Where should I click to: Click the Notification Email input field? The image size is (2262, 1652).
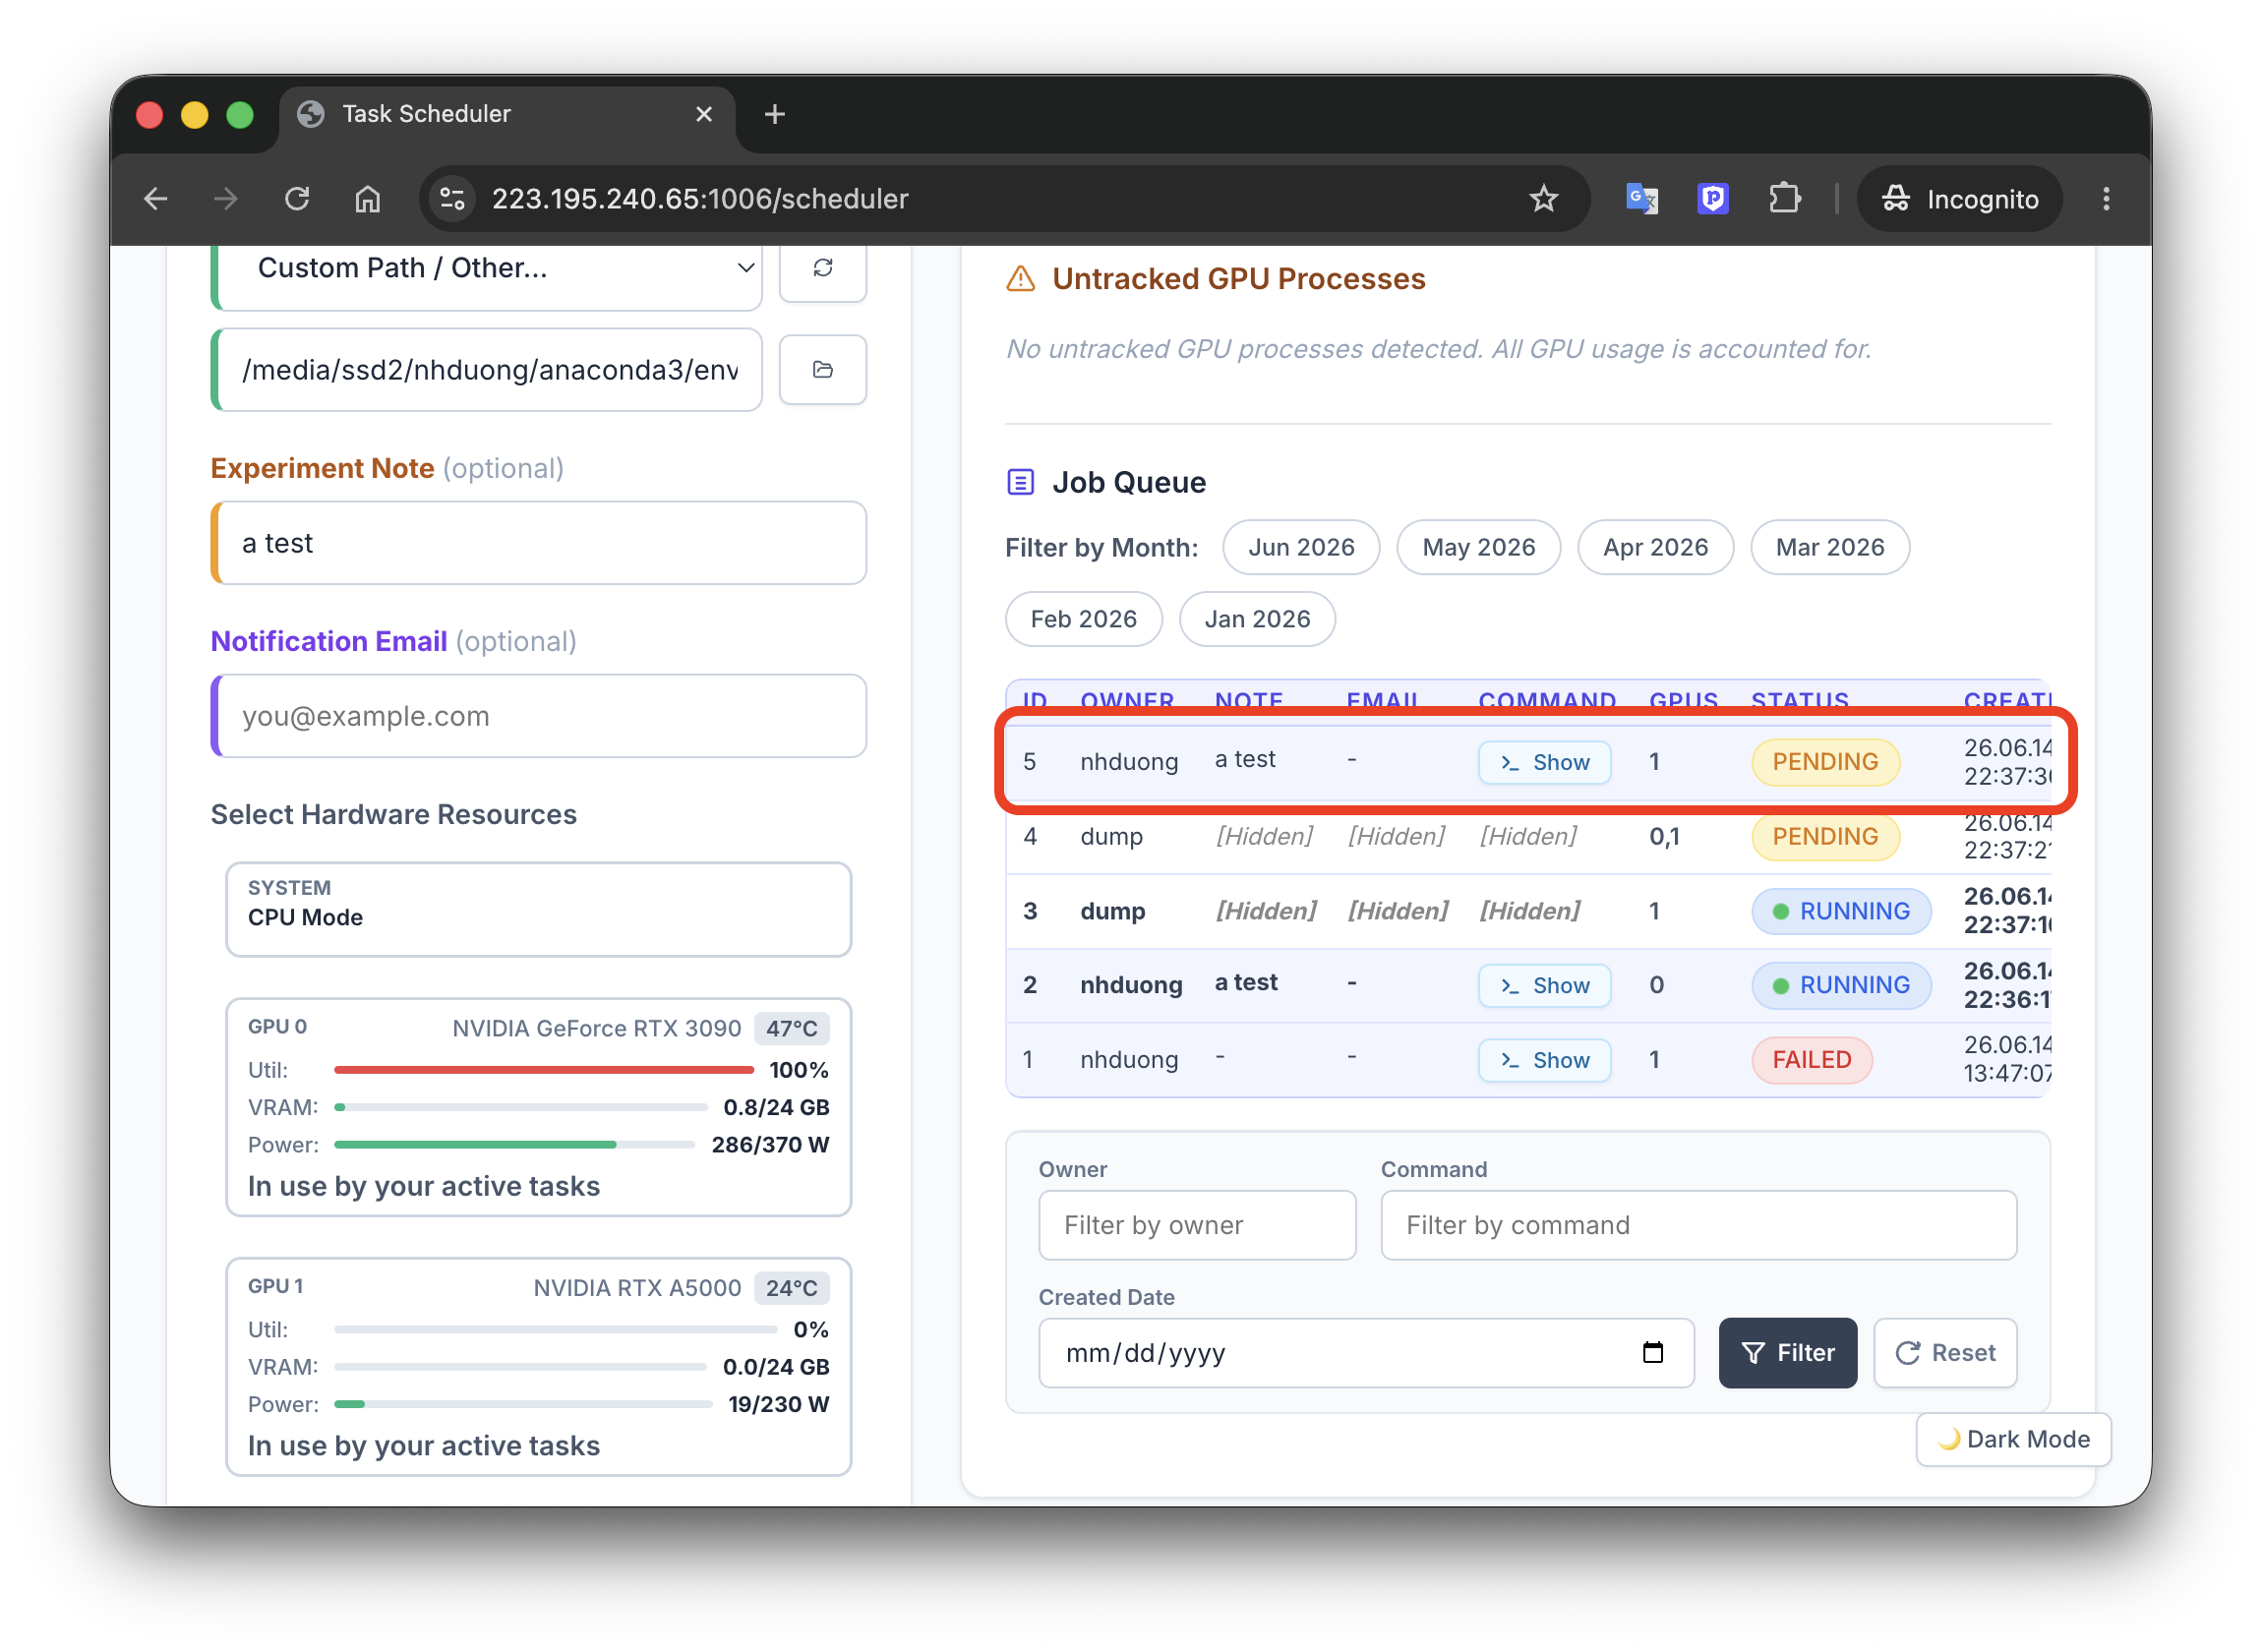[538, 716]
